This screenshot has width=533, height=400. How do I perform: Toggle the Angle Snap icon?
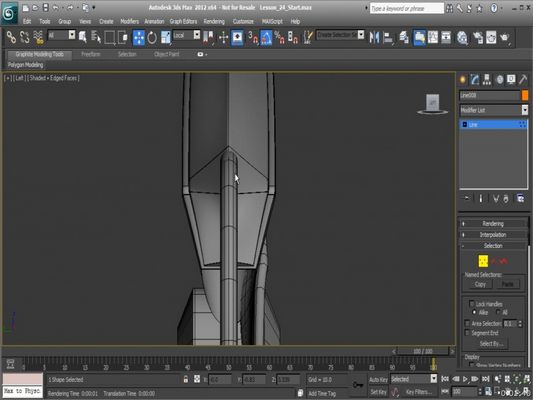266,37
